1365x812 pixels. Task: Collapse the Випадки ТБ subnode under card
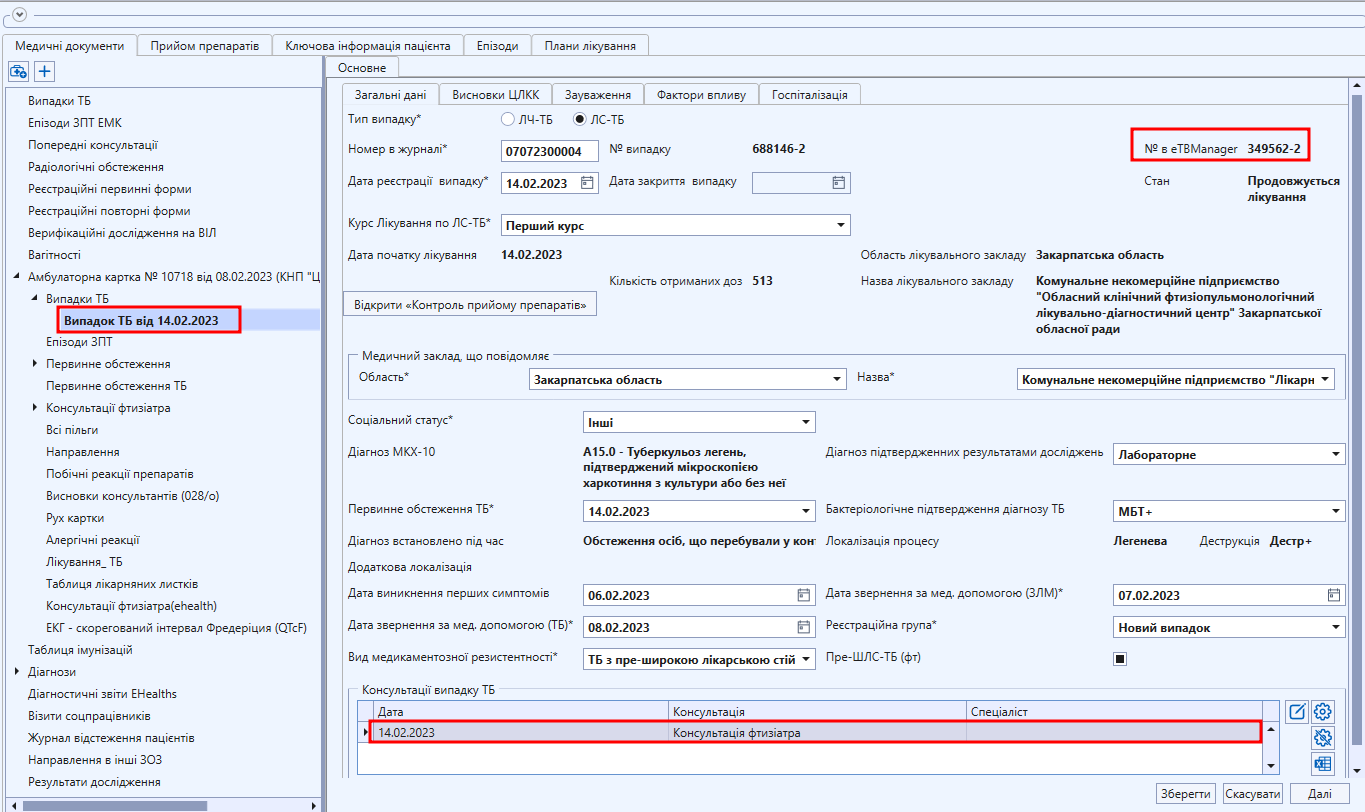click(35, 299)
